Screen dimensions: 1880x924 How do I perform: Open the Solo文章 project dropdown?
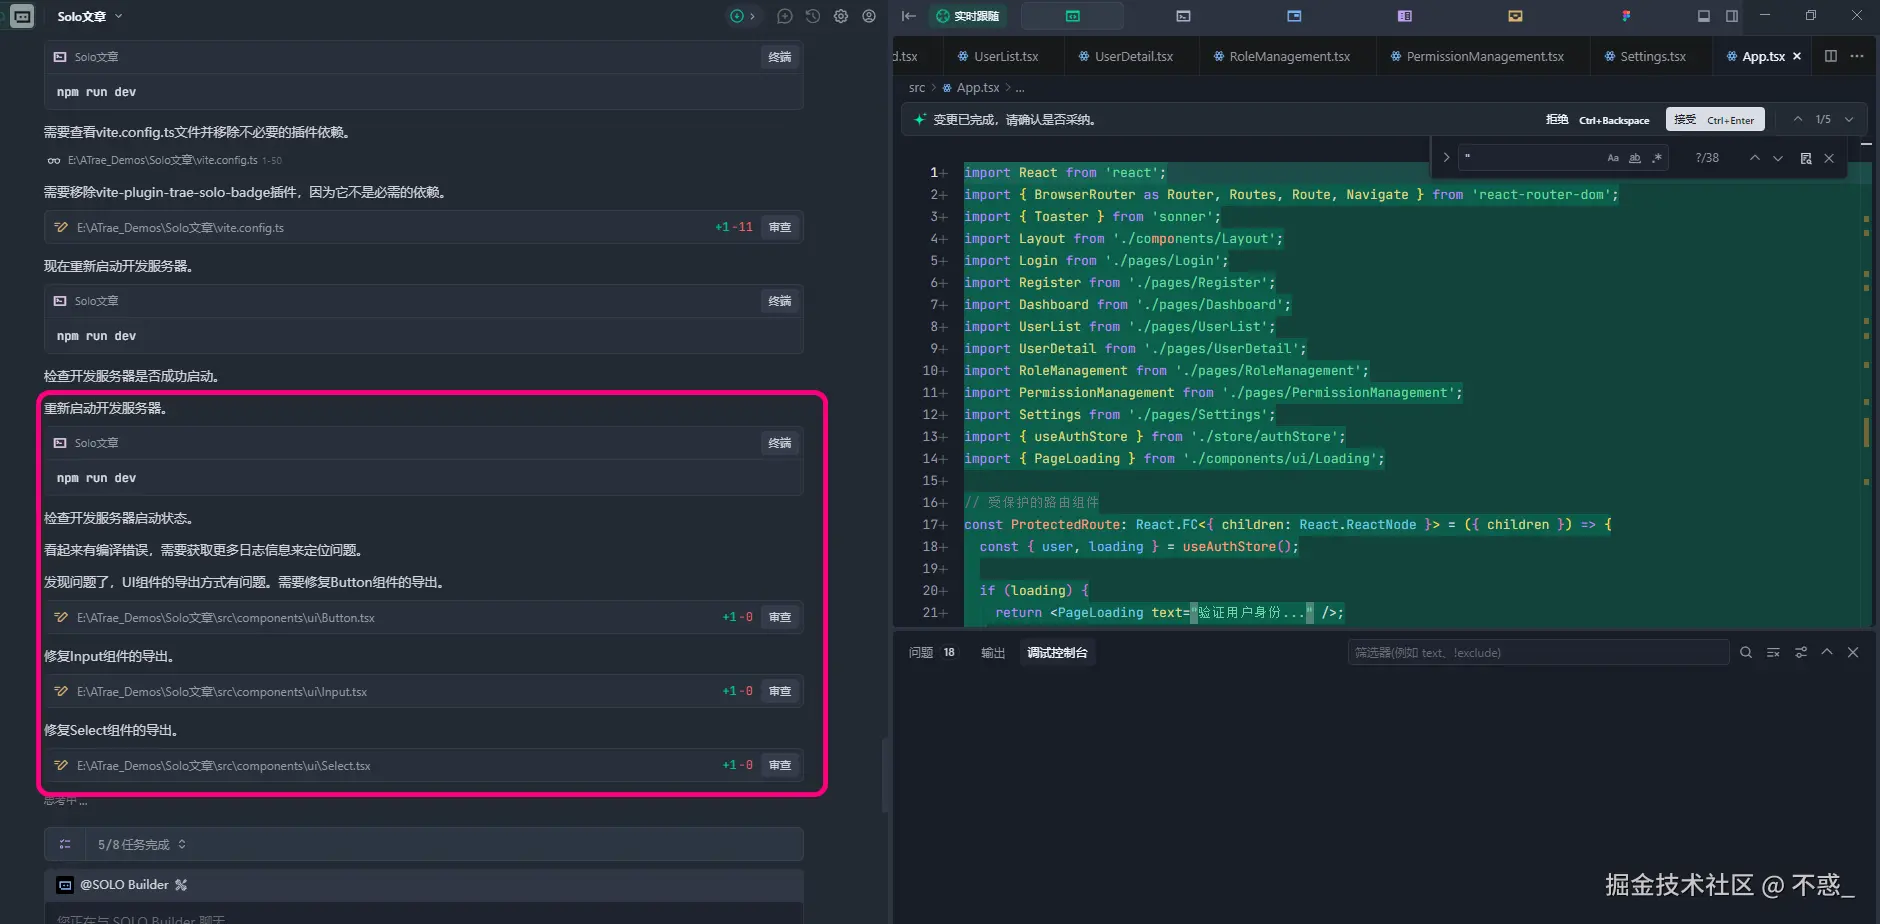tap(90, 16)
